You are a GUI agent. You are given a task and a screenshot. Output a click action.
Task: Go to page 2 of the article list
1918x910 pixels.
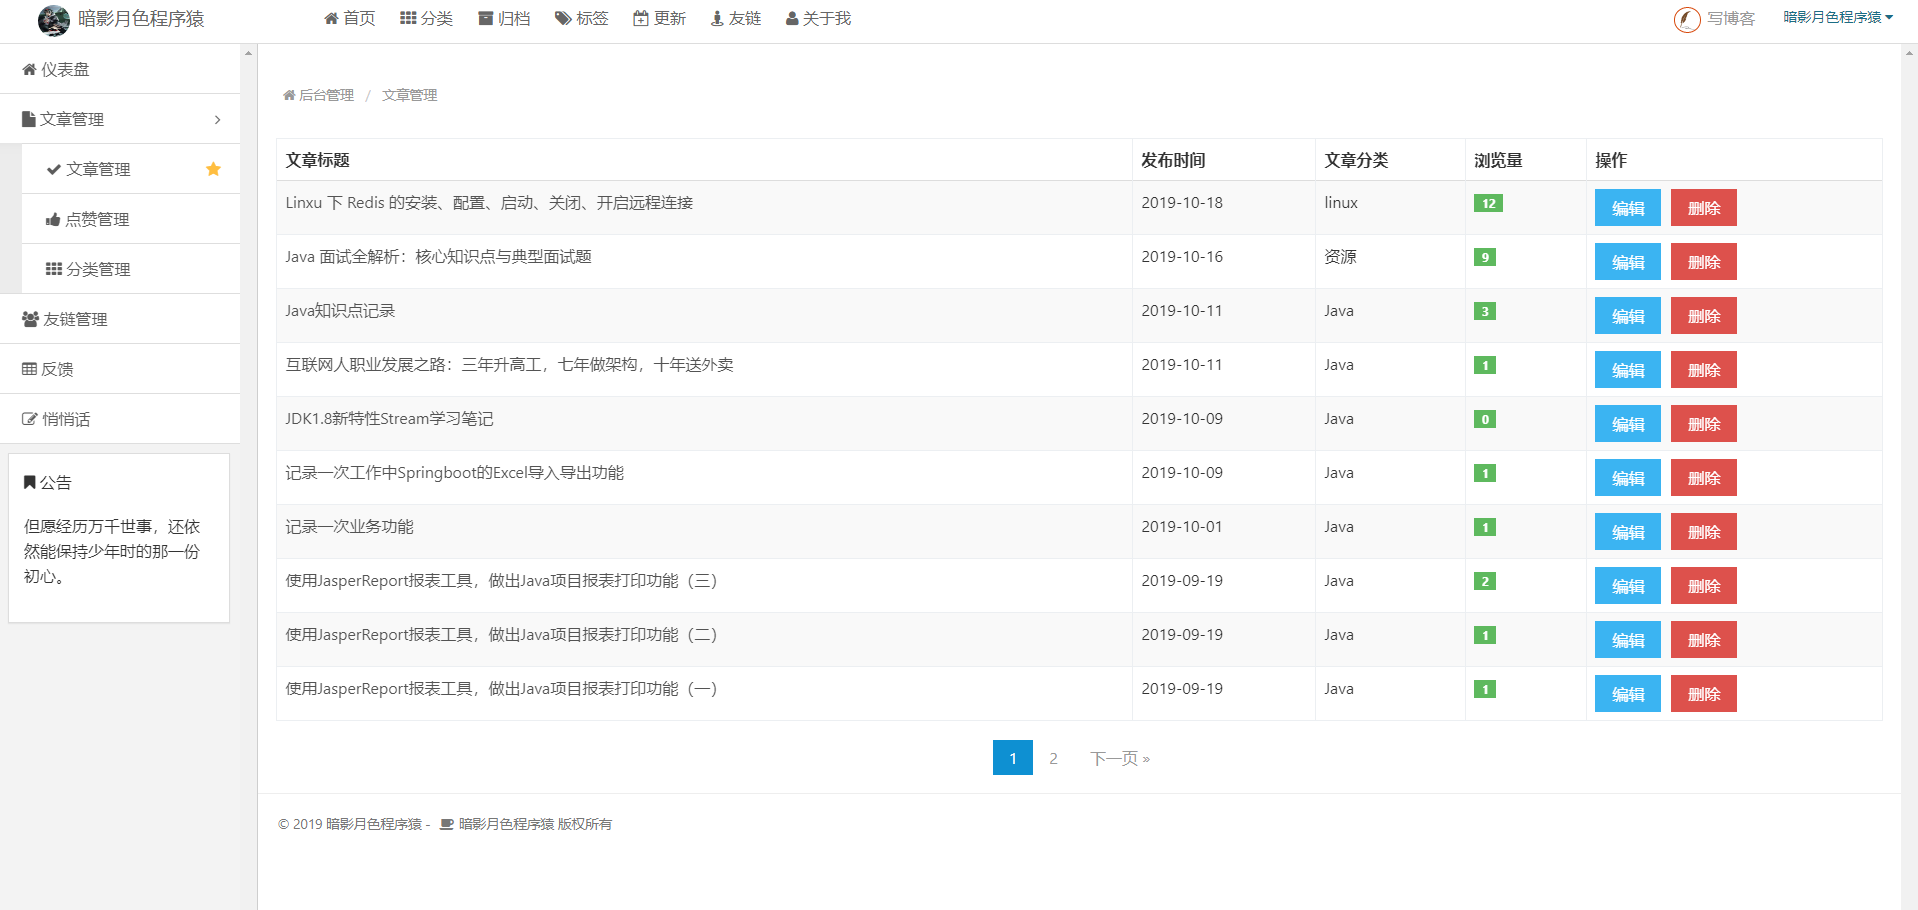[x=1053, y=758]
